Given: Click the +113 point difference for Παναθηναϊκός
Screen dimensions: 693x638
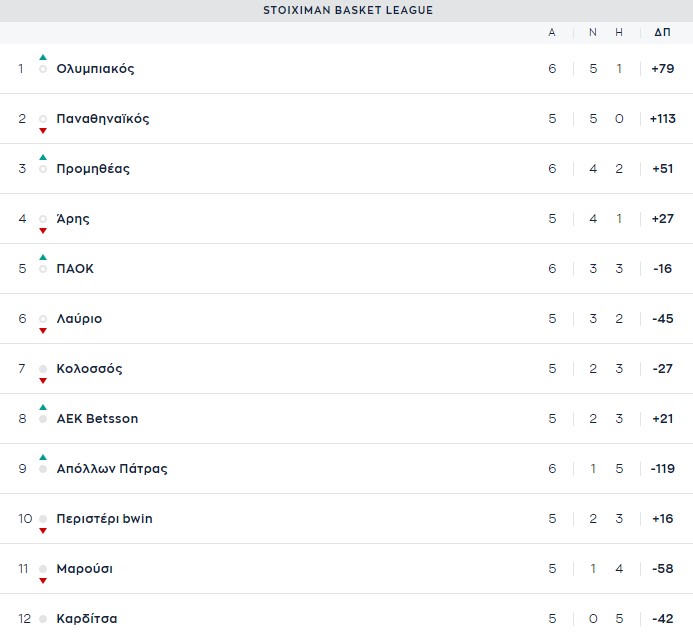Looking at the screenshot, I should [x=663, y=118].
